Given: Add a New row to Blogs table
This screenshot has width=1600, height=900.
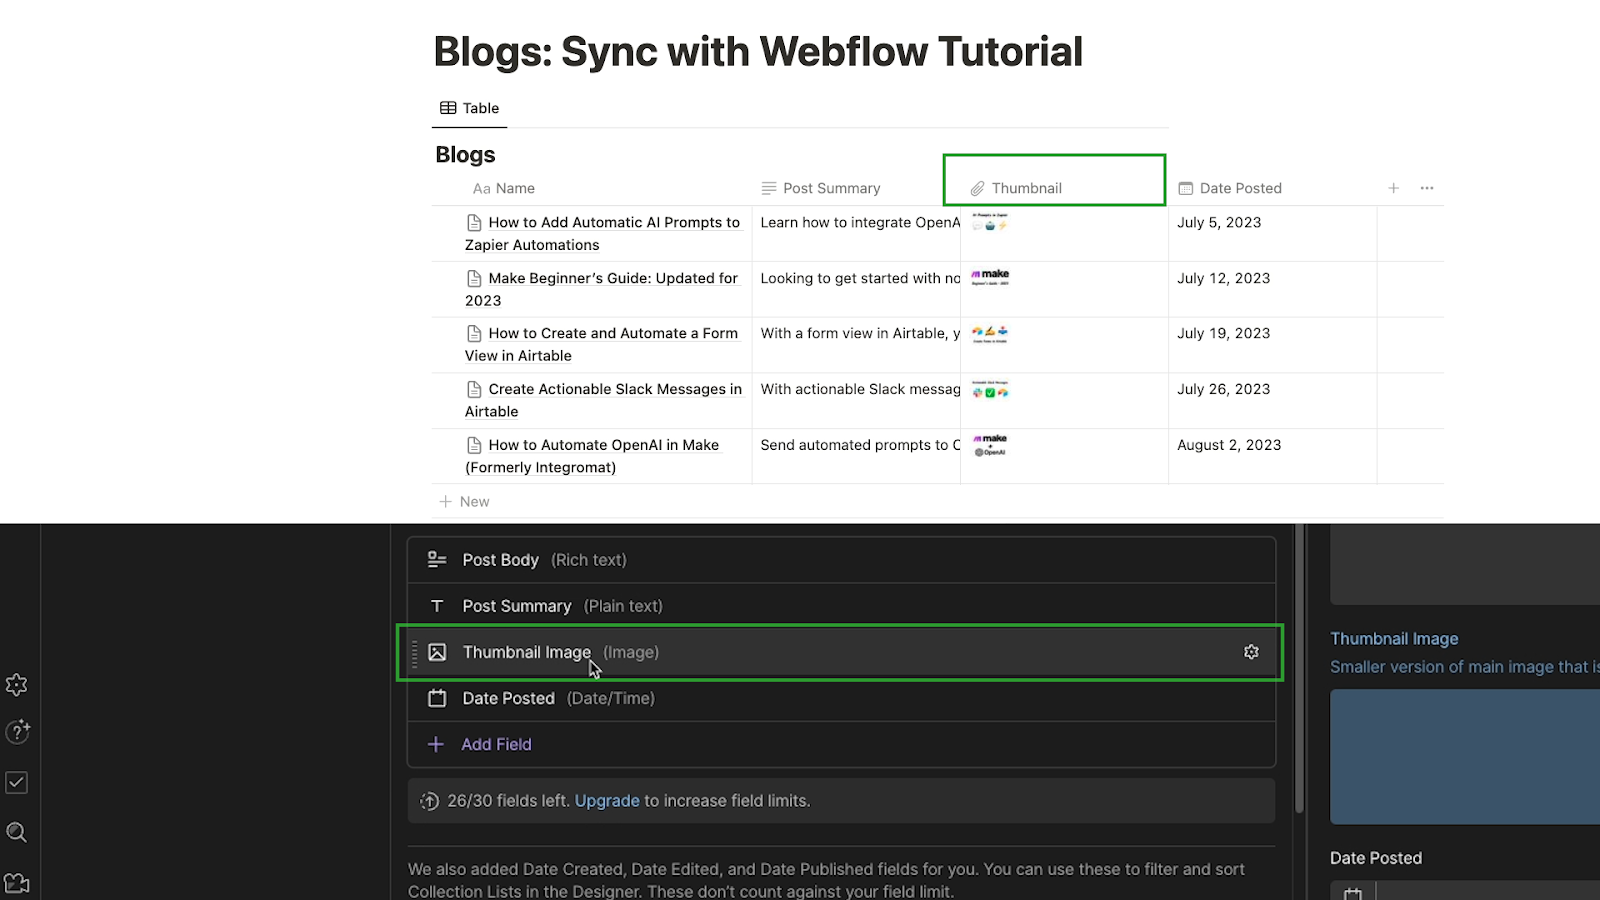Looking at the screenshot, I should [x=465, y=502].
